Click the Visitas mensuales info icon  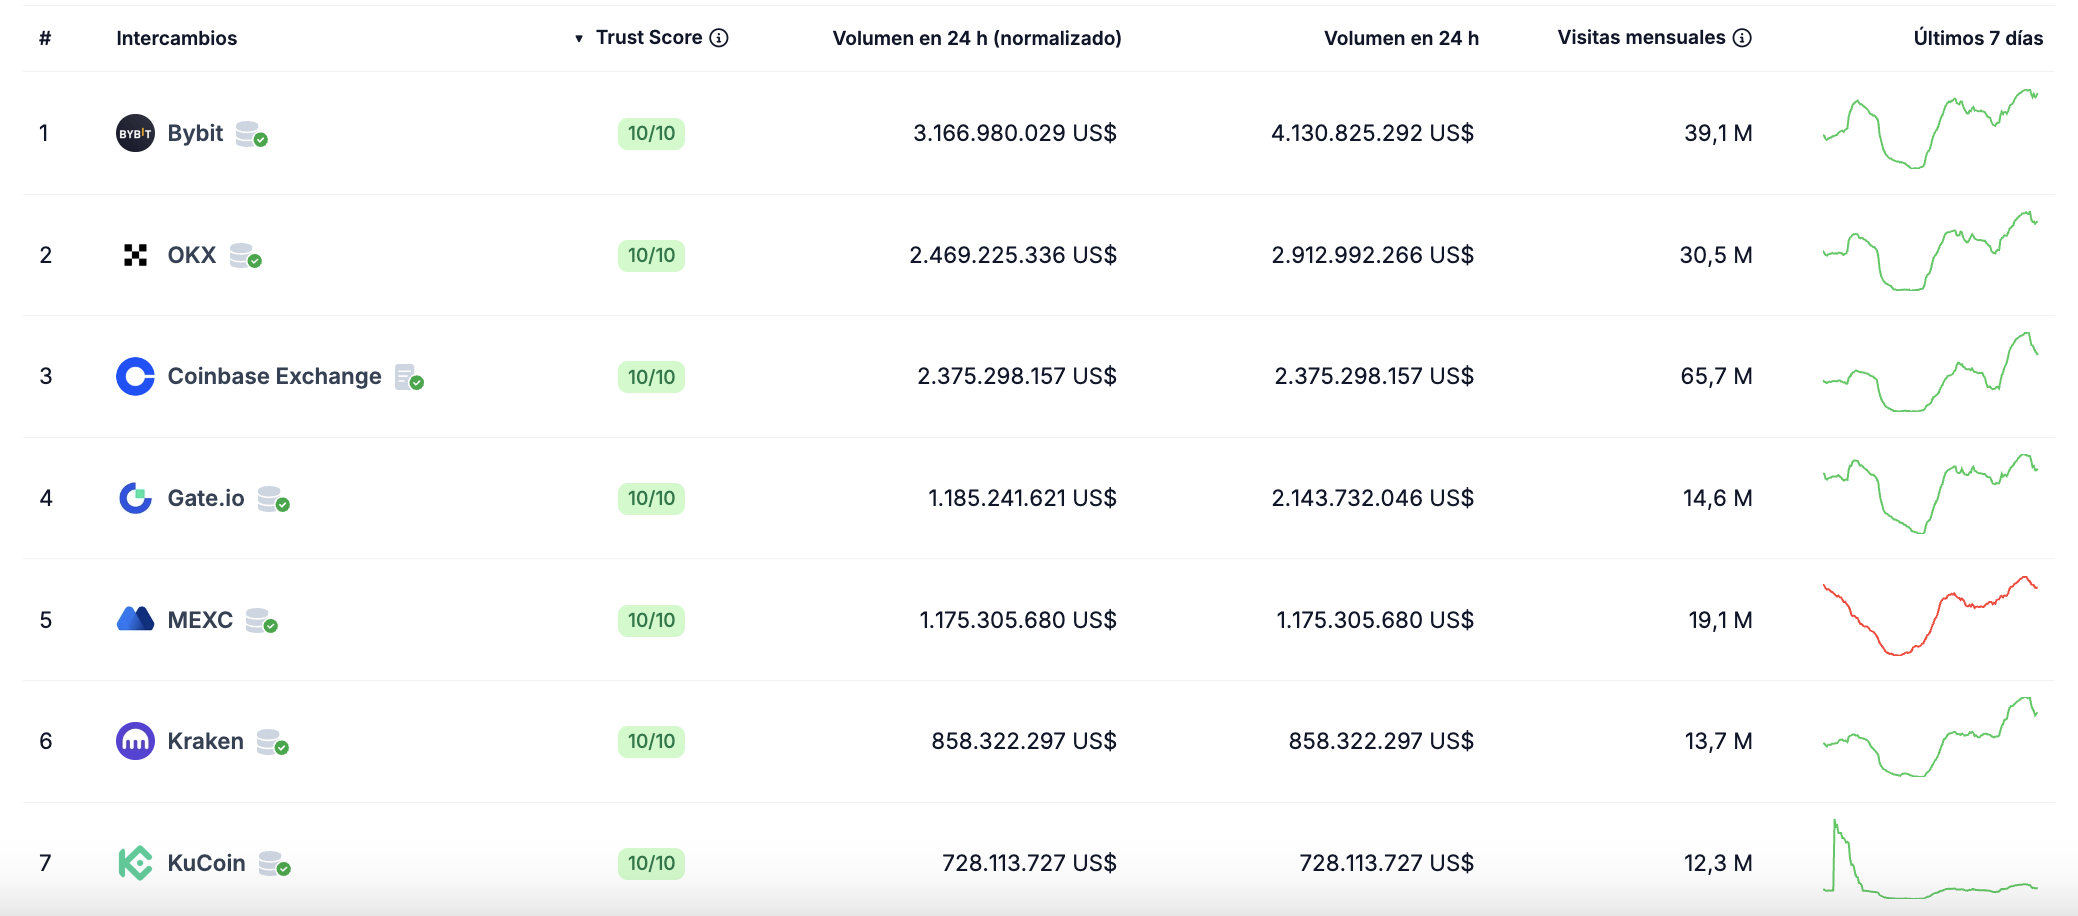[1742, 38]
